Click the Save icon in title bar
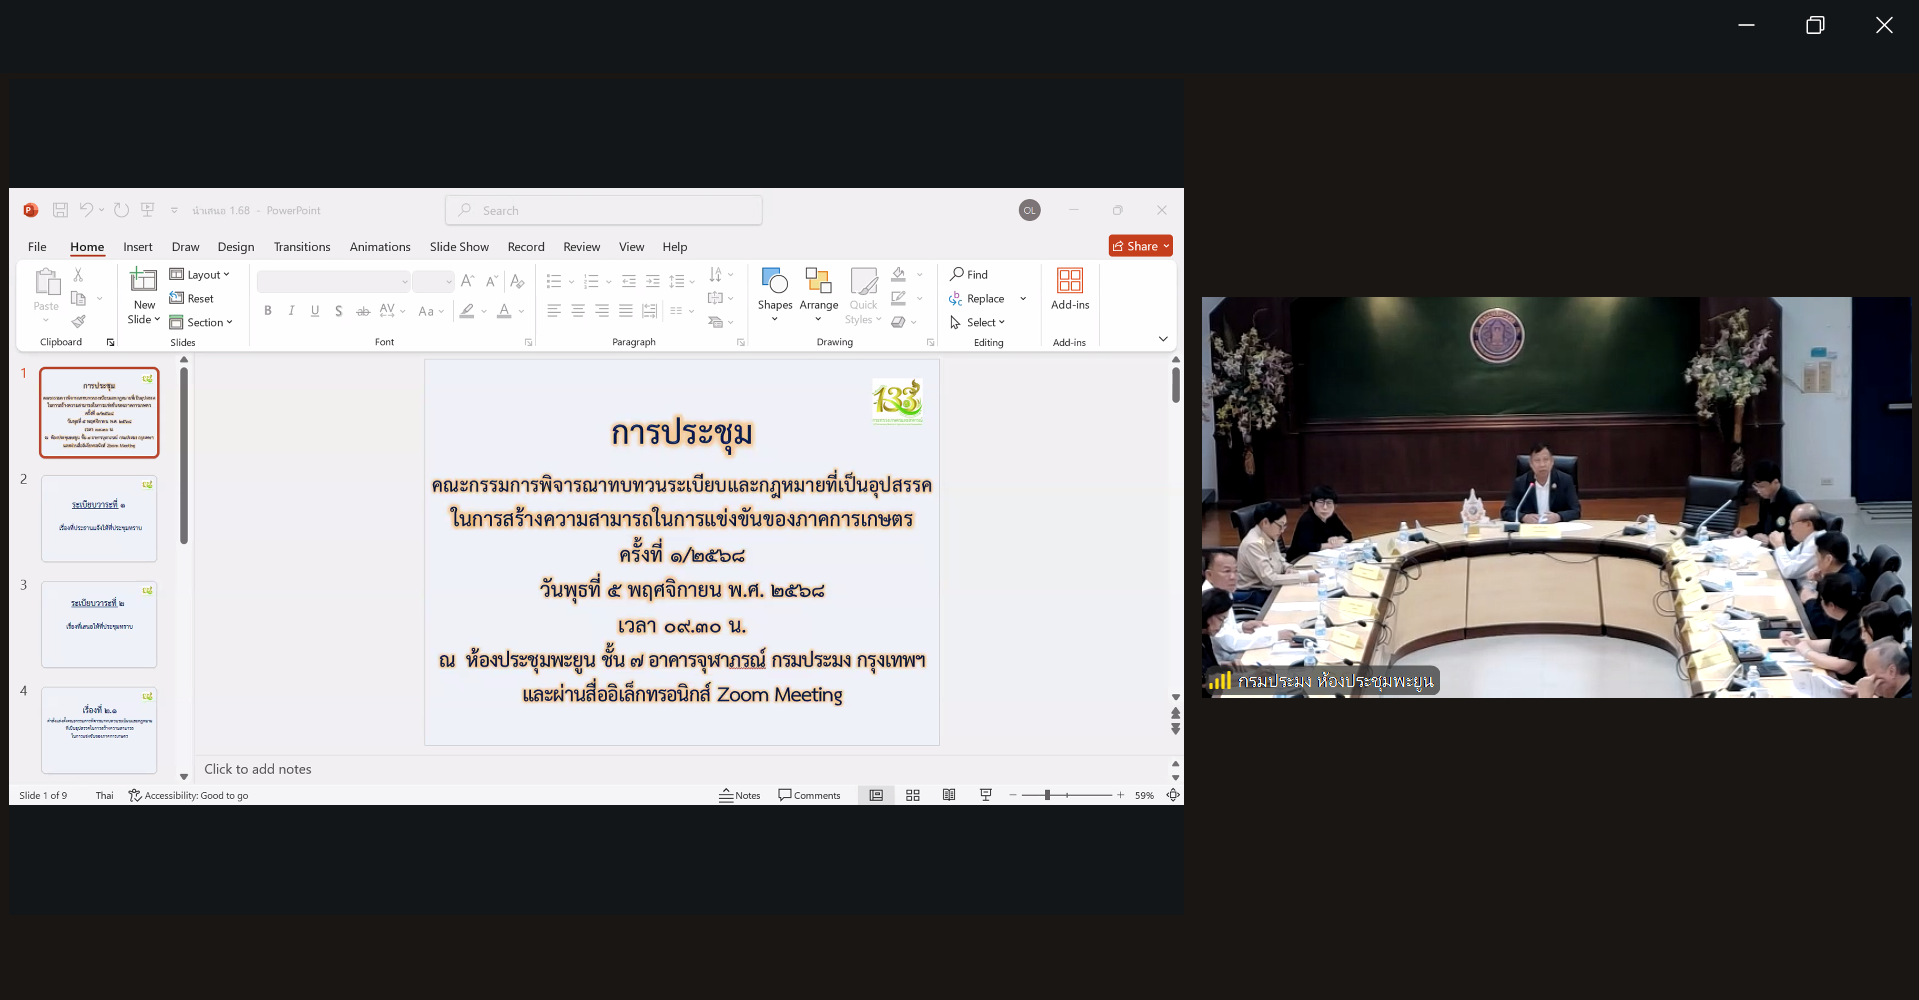Image resolution: width=1919 pixels, height=1000 pixels. click(60, 210)
